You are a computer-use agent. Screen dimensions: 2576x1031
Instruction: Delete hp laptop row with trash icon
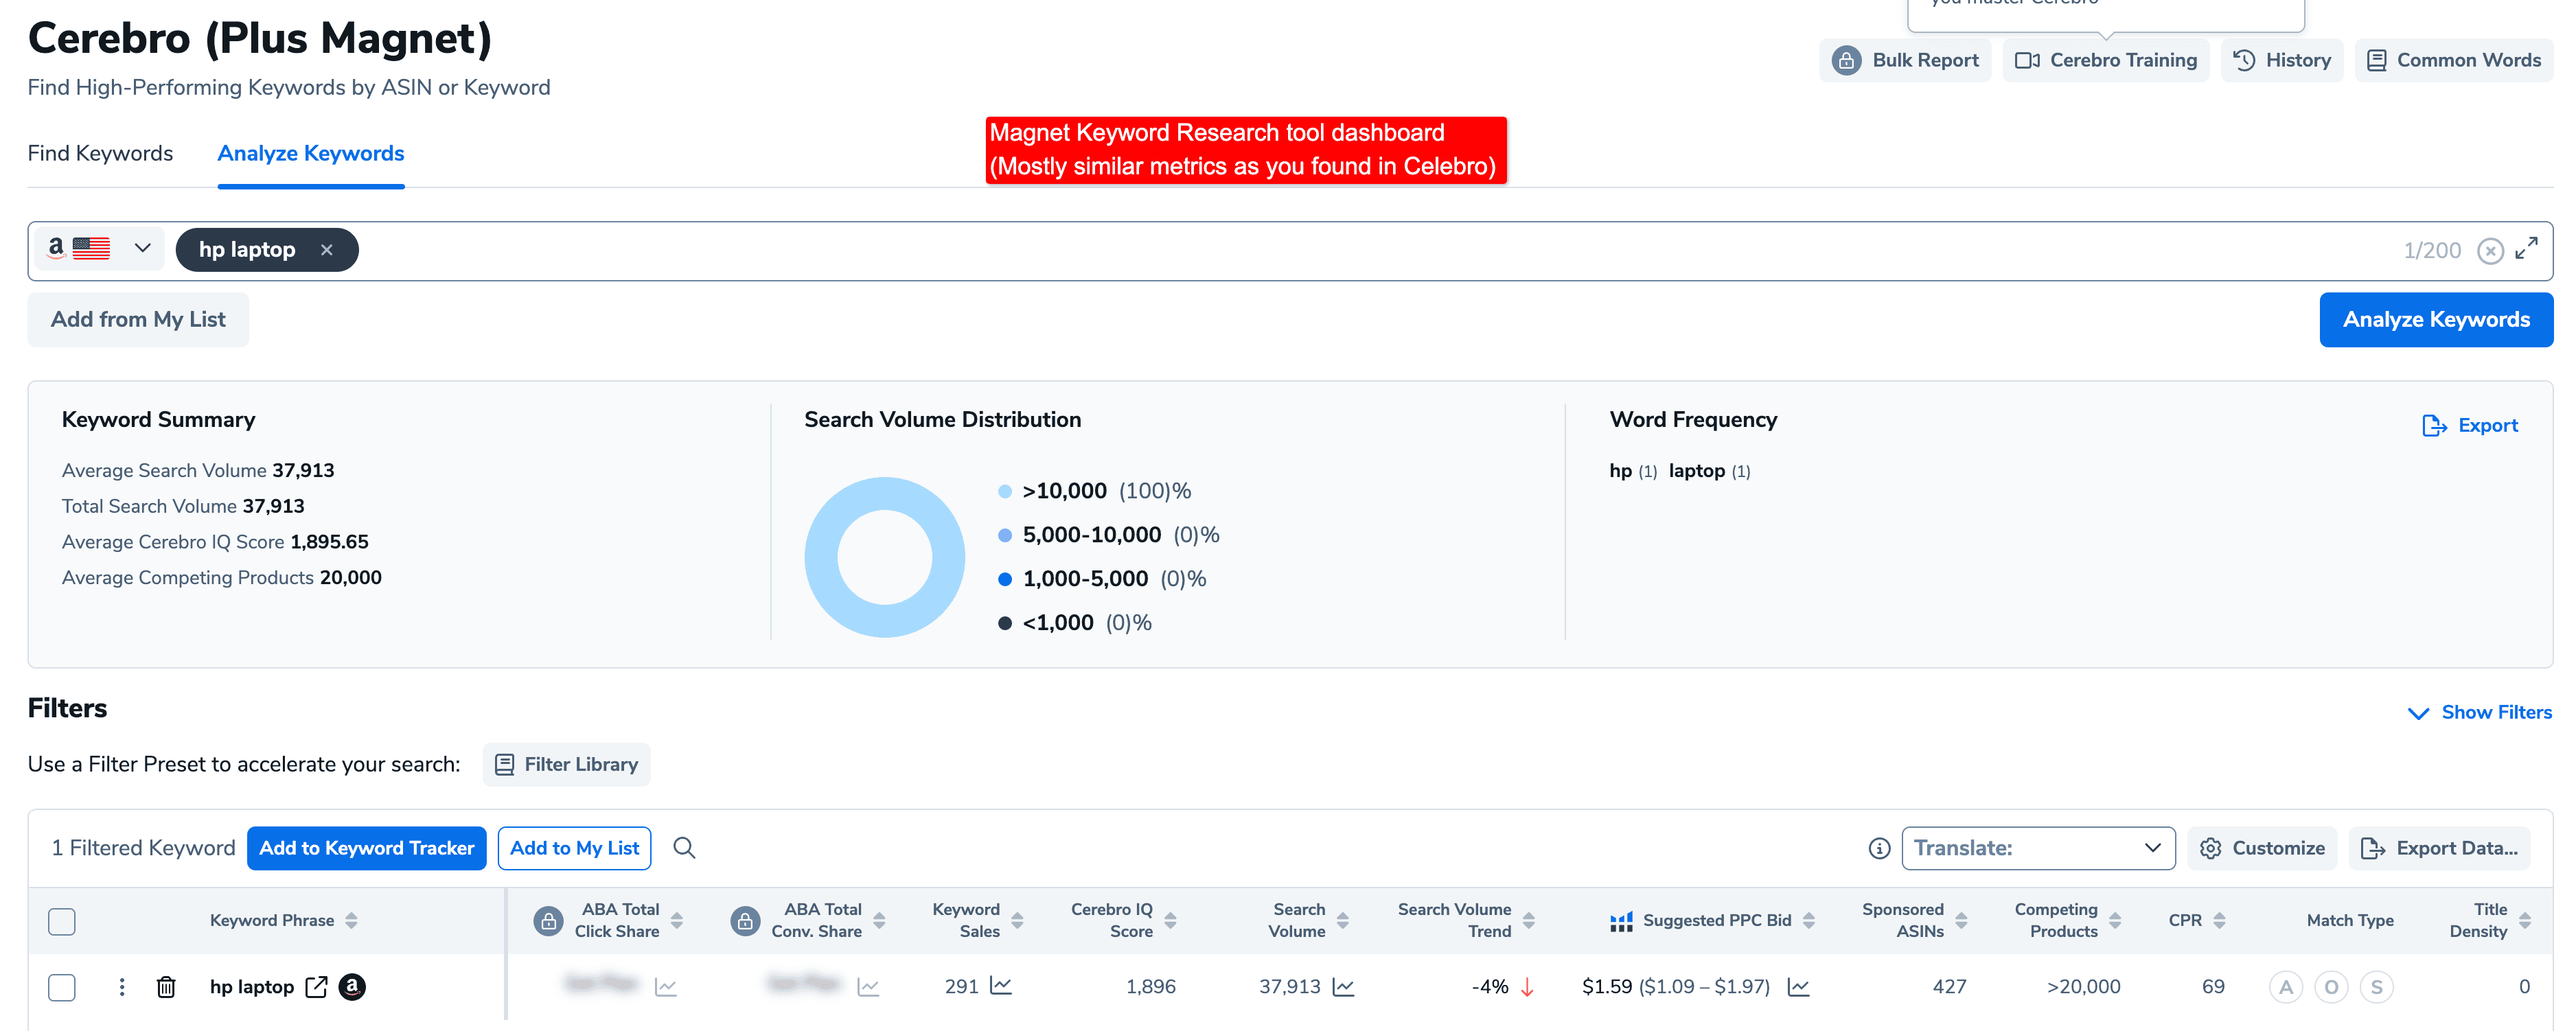(166, 987)
